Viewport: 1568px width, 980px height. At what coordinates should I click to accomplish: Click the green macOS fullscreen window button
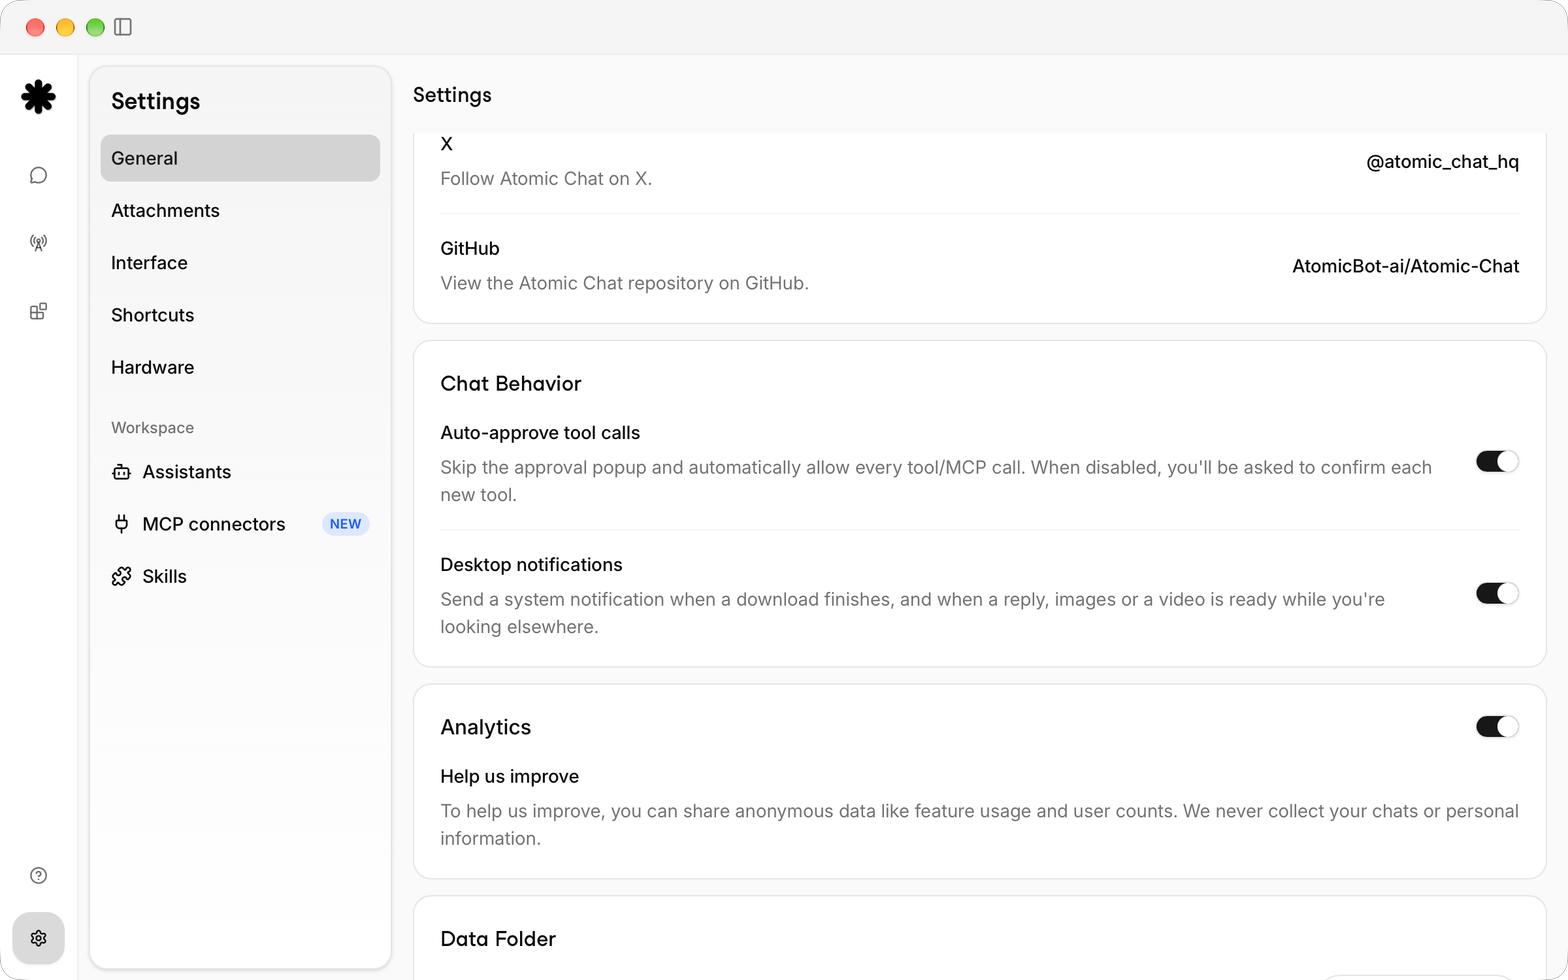click(95, 27)
